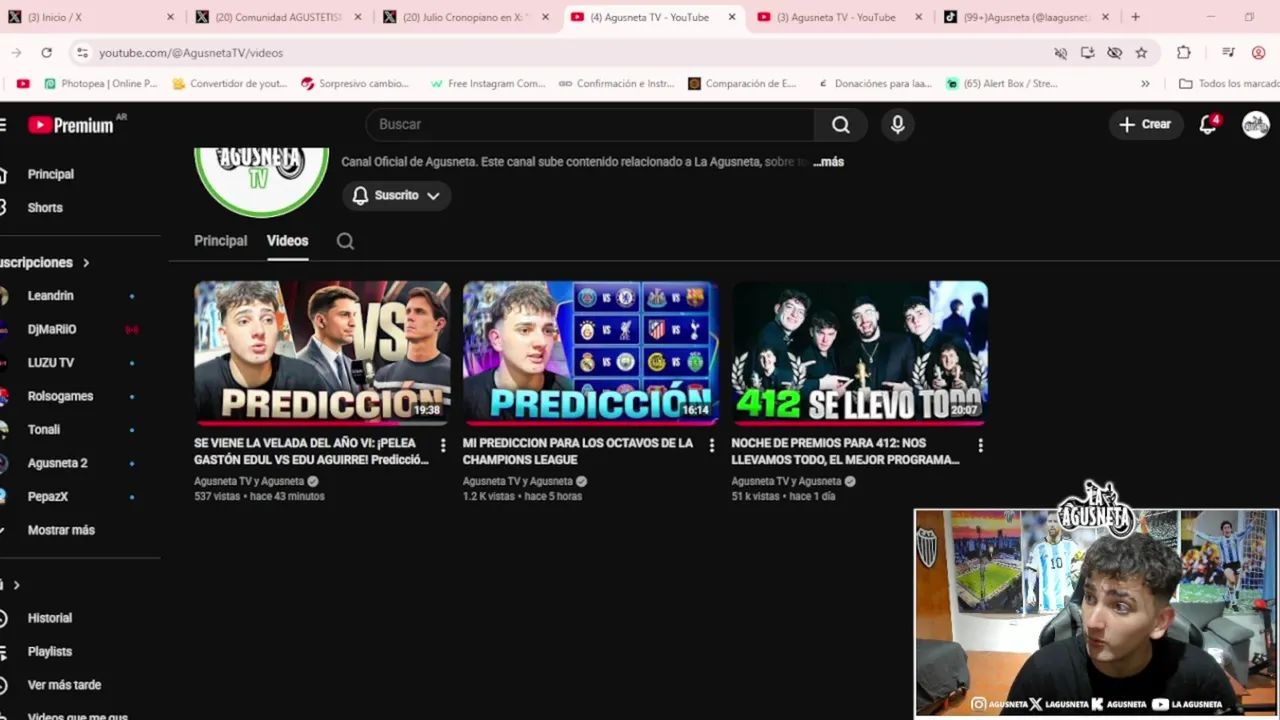Screen dimensions: 1280x720
Task: Open the media control icon in toolbar
Action: coord(1228,53)
